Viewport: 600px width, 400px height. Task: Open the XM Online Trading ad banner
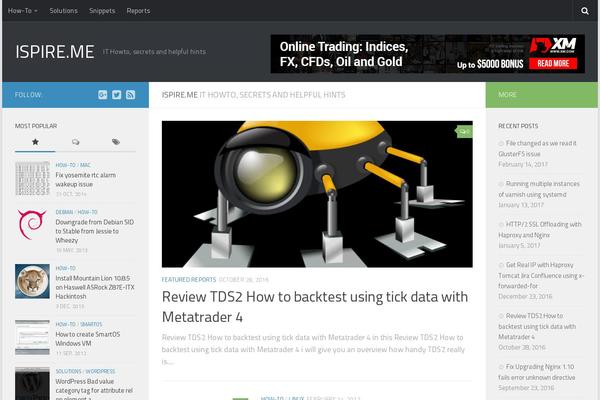[427, 54]
